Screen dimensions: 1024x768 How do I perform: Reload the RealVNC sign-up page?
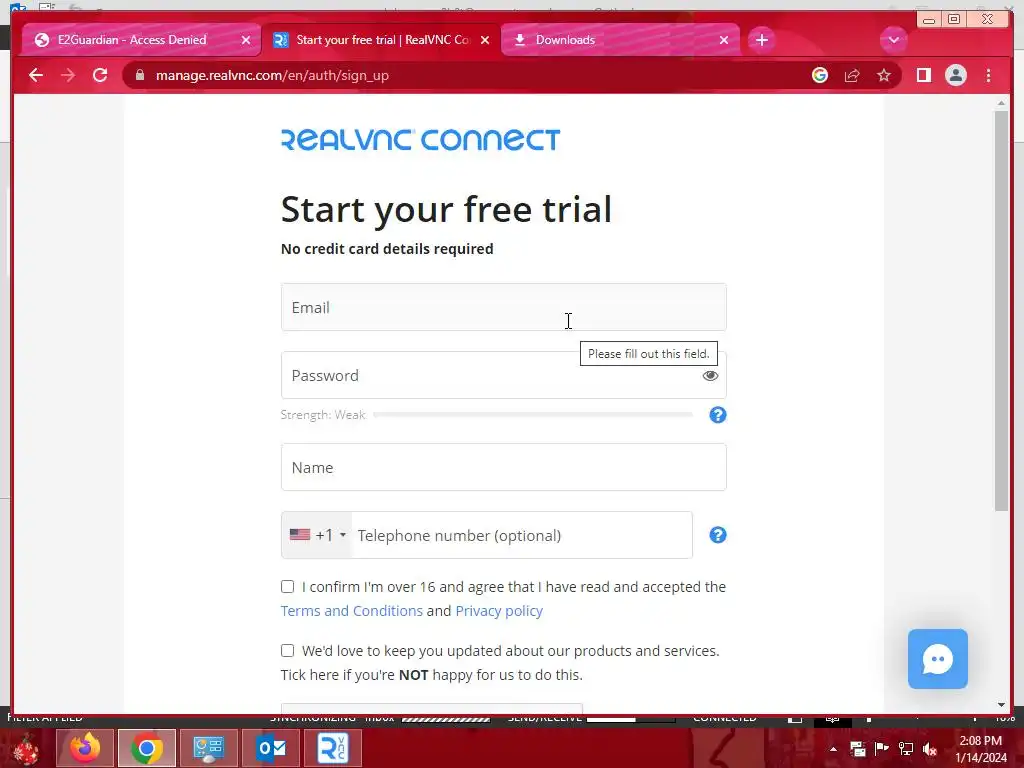tap(100, 75)
